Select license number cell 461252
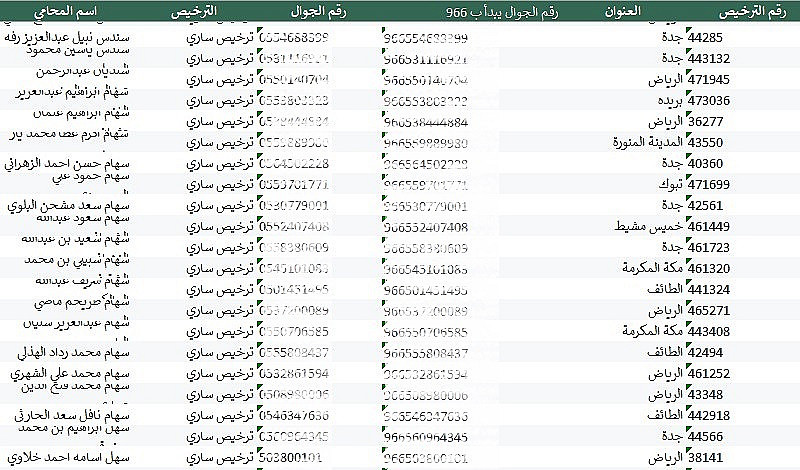 click(x=709, y=374)
